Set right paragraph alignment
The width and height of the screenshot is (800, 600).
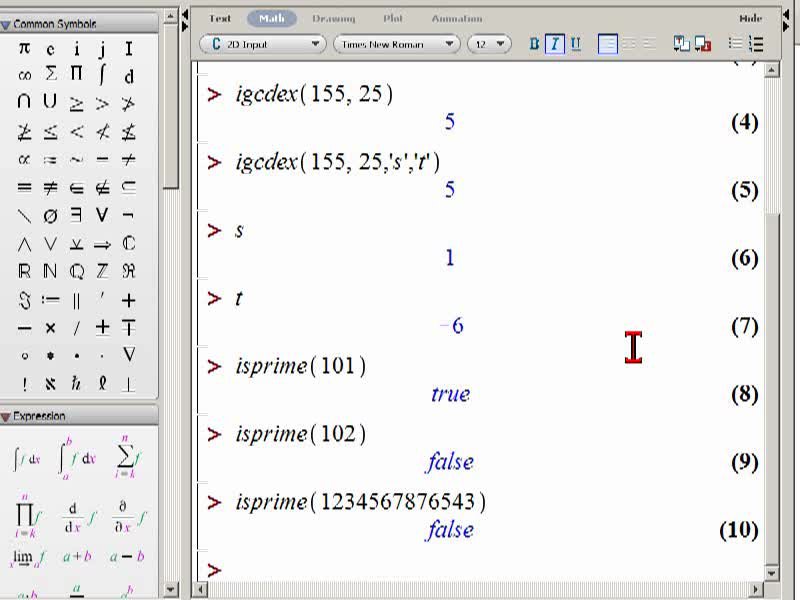pyautogui.click(x=649, y=44)
